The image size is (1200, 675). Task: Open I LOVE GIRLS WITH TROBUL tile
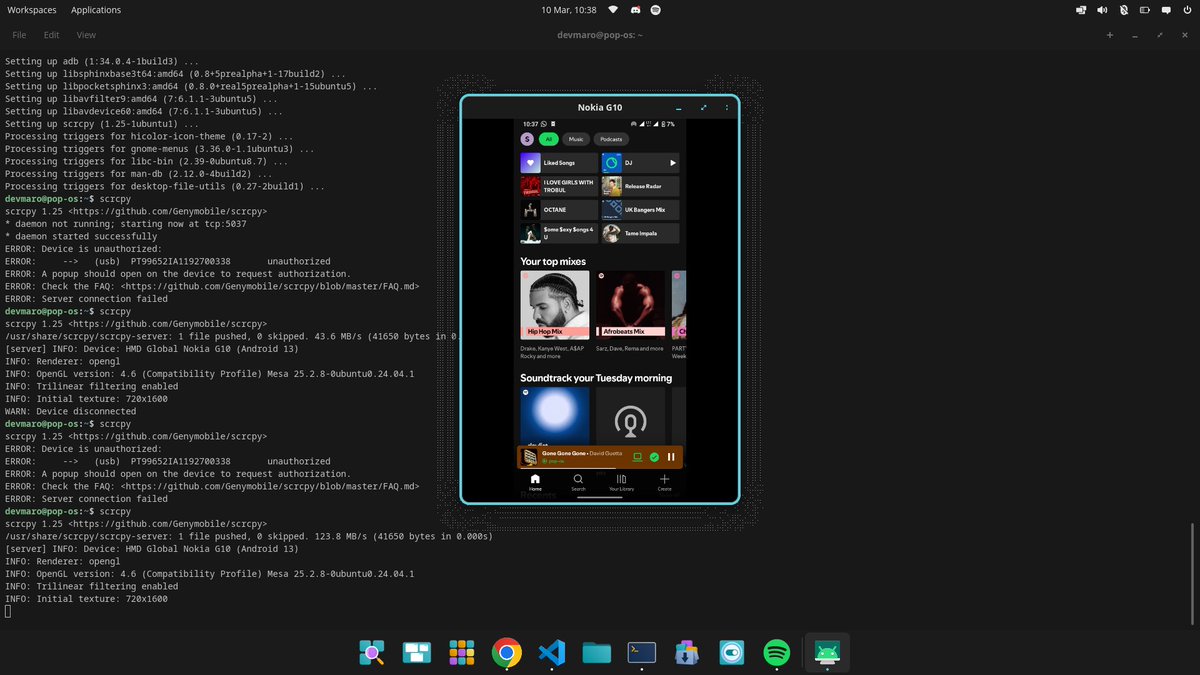[x=559, y=186]
